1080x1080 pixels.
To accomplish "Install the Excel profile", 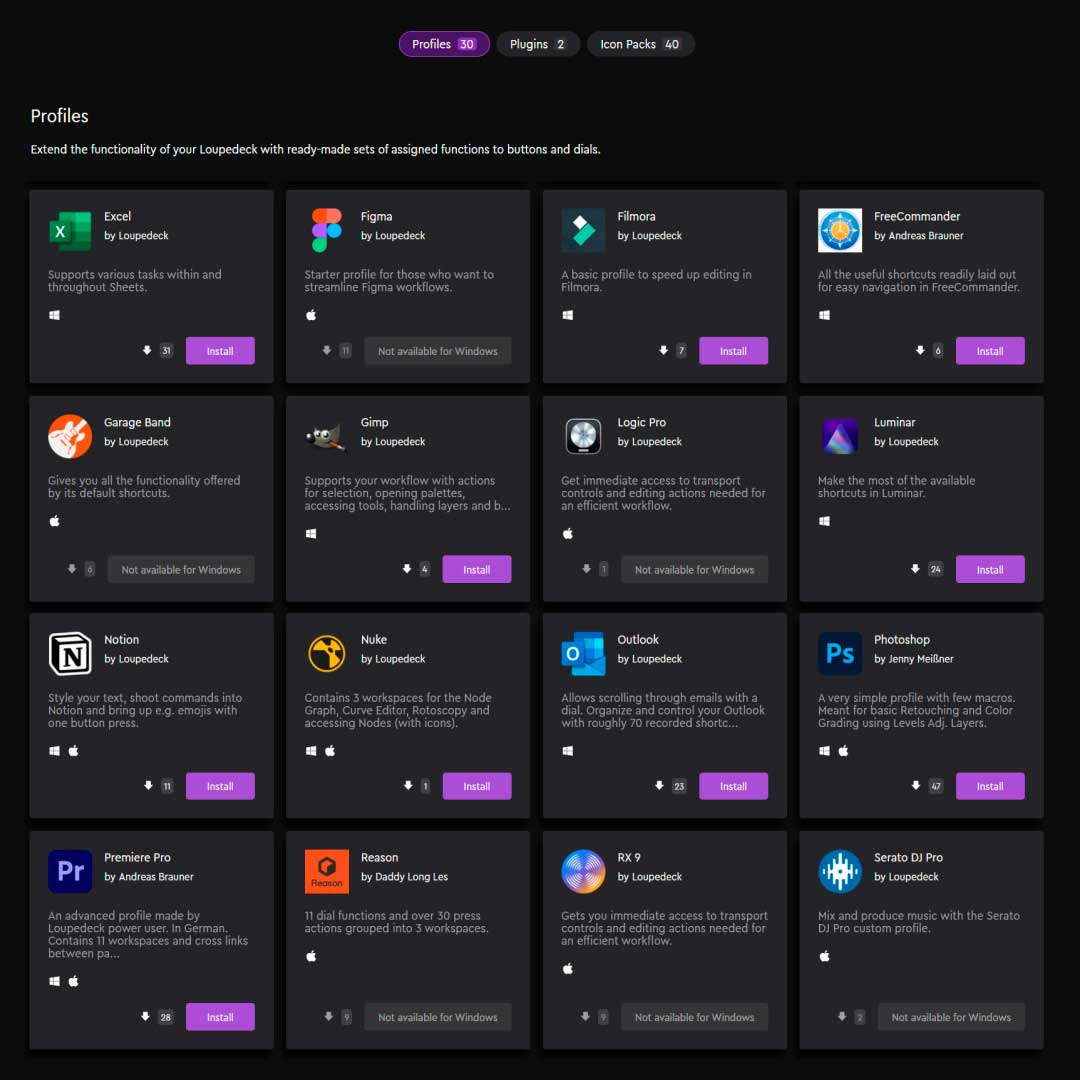I will click(220, 351).
